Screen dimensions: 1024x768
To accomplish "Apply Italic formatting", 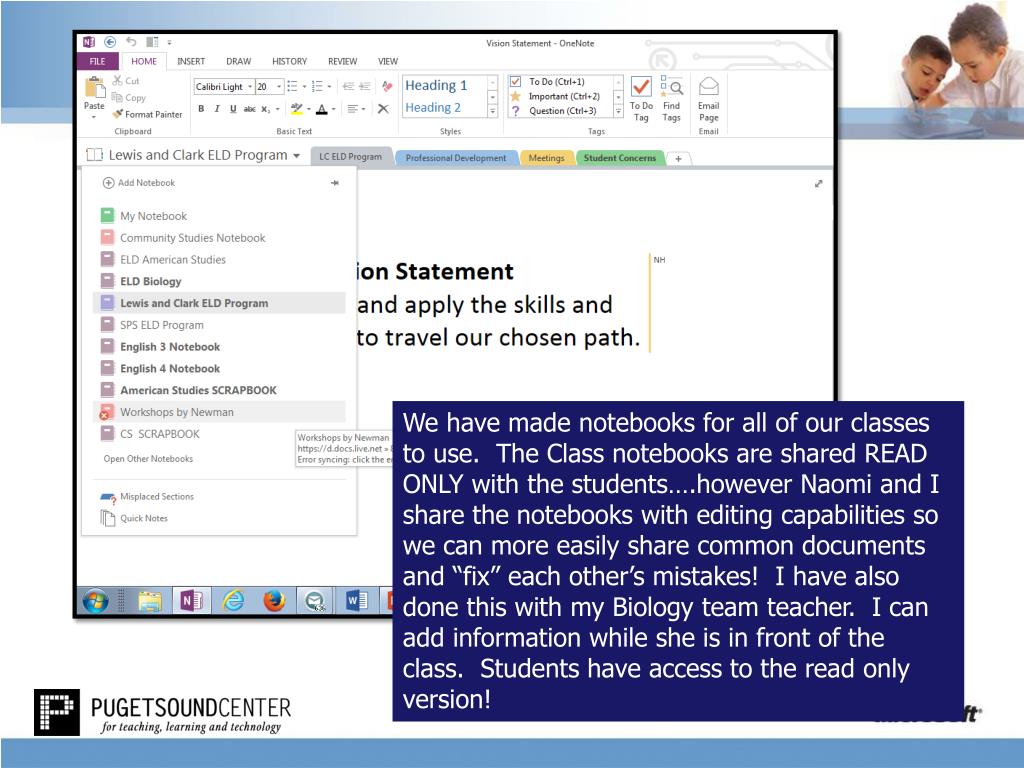I will click(x=217, y=109).
